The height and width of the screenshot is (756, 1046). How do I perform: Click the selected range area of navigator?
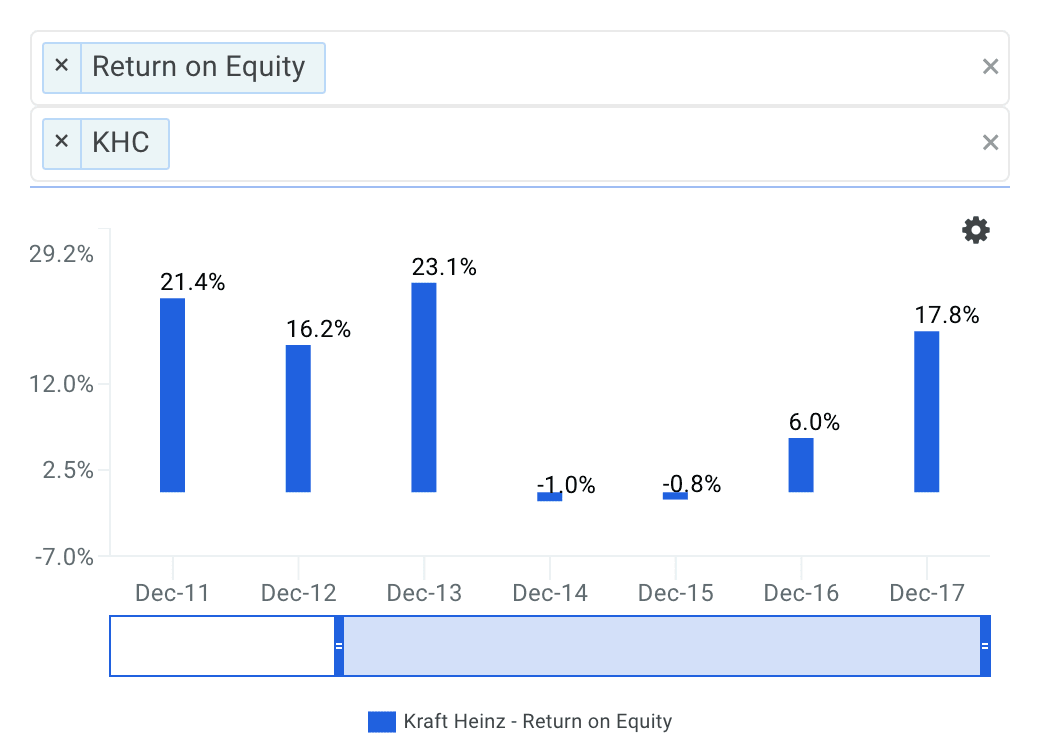660,646
